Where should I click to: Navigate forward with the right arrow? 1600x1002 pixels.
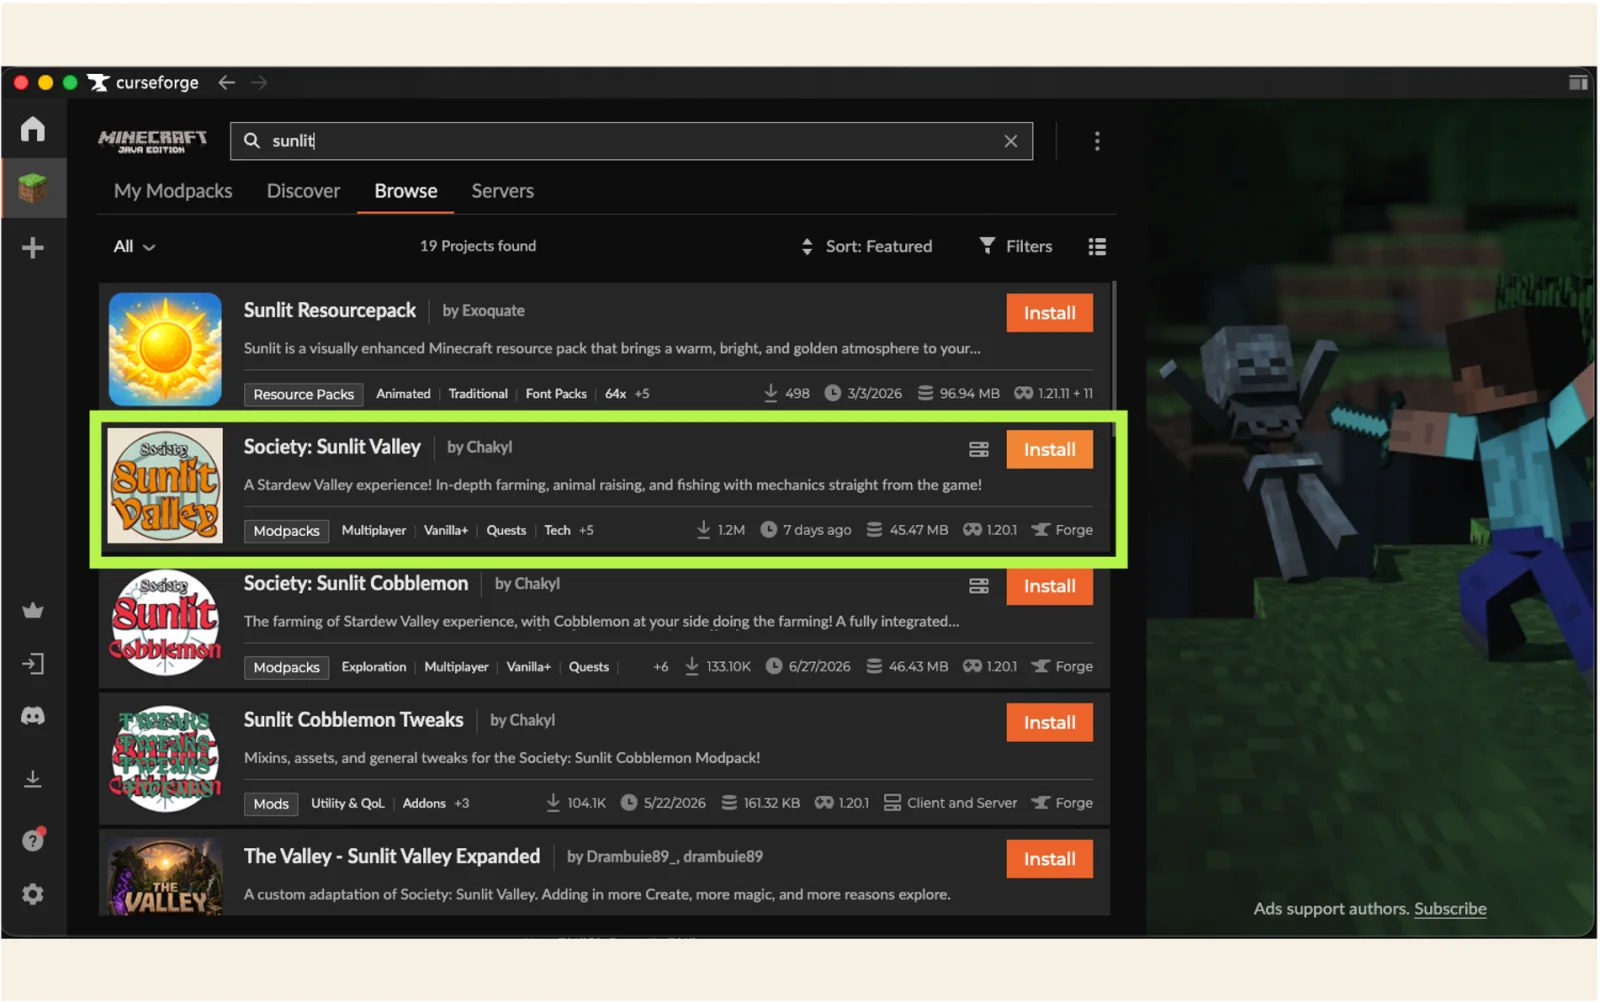pos(259,82)
